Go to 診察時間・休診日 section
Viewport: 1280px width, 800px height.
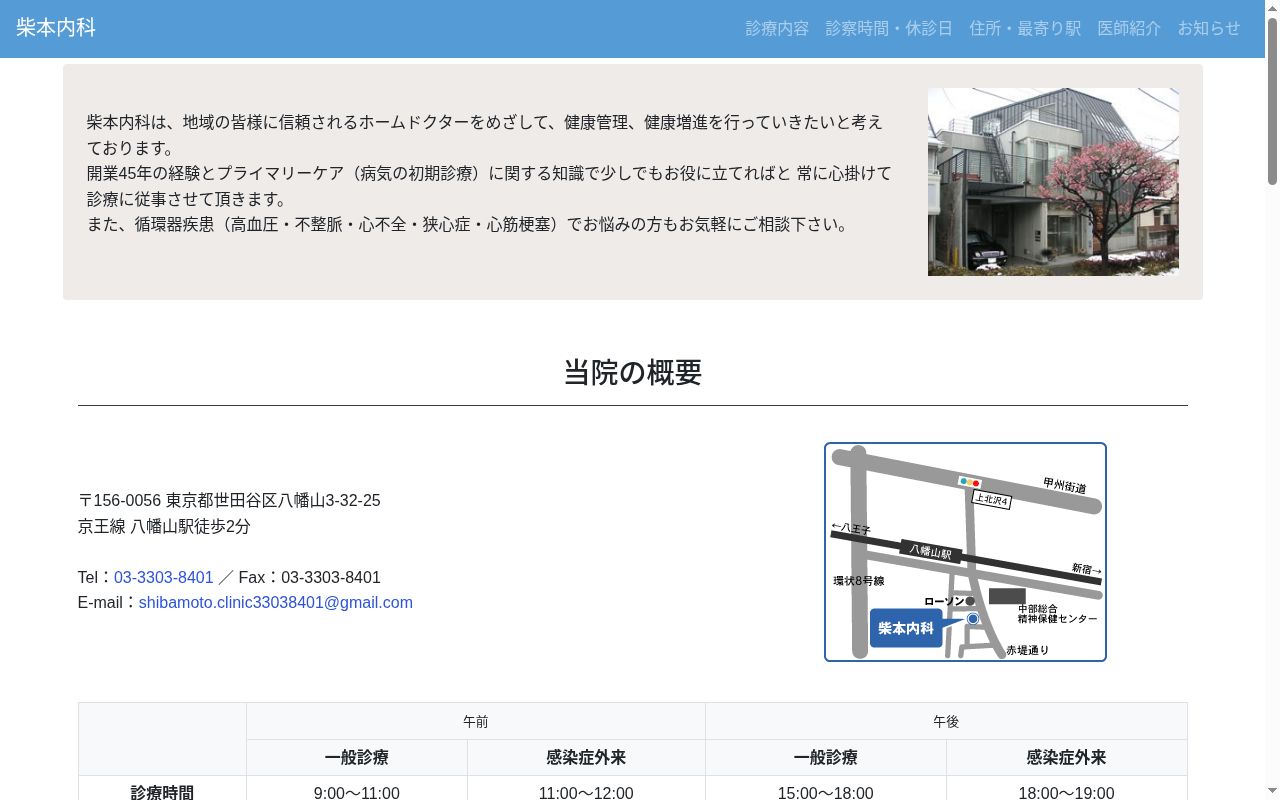click(x=889, y=28)
